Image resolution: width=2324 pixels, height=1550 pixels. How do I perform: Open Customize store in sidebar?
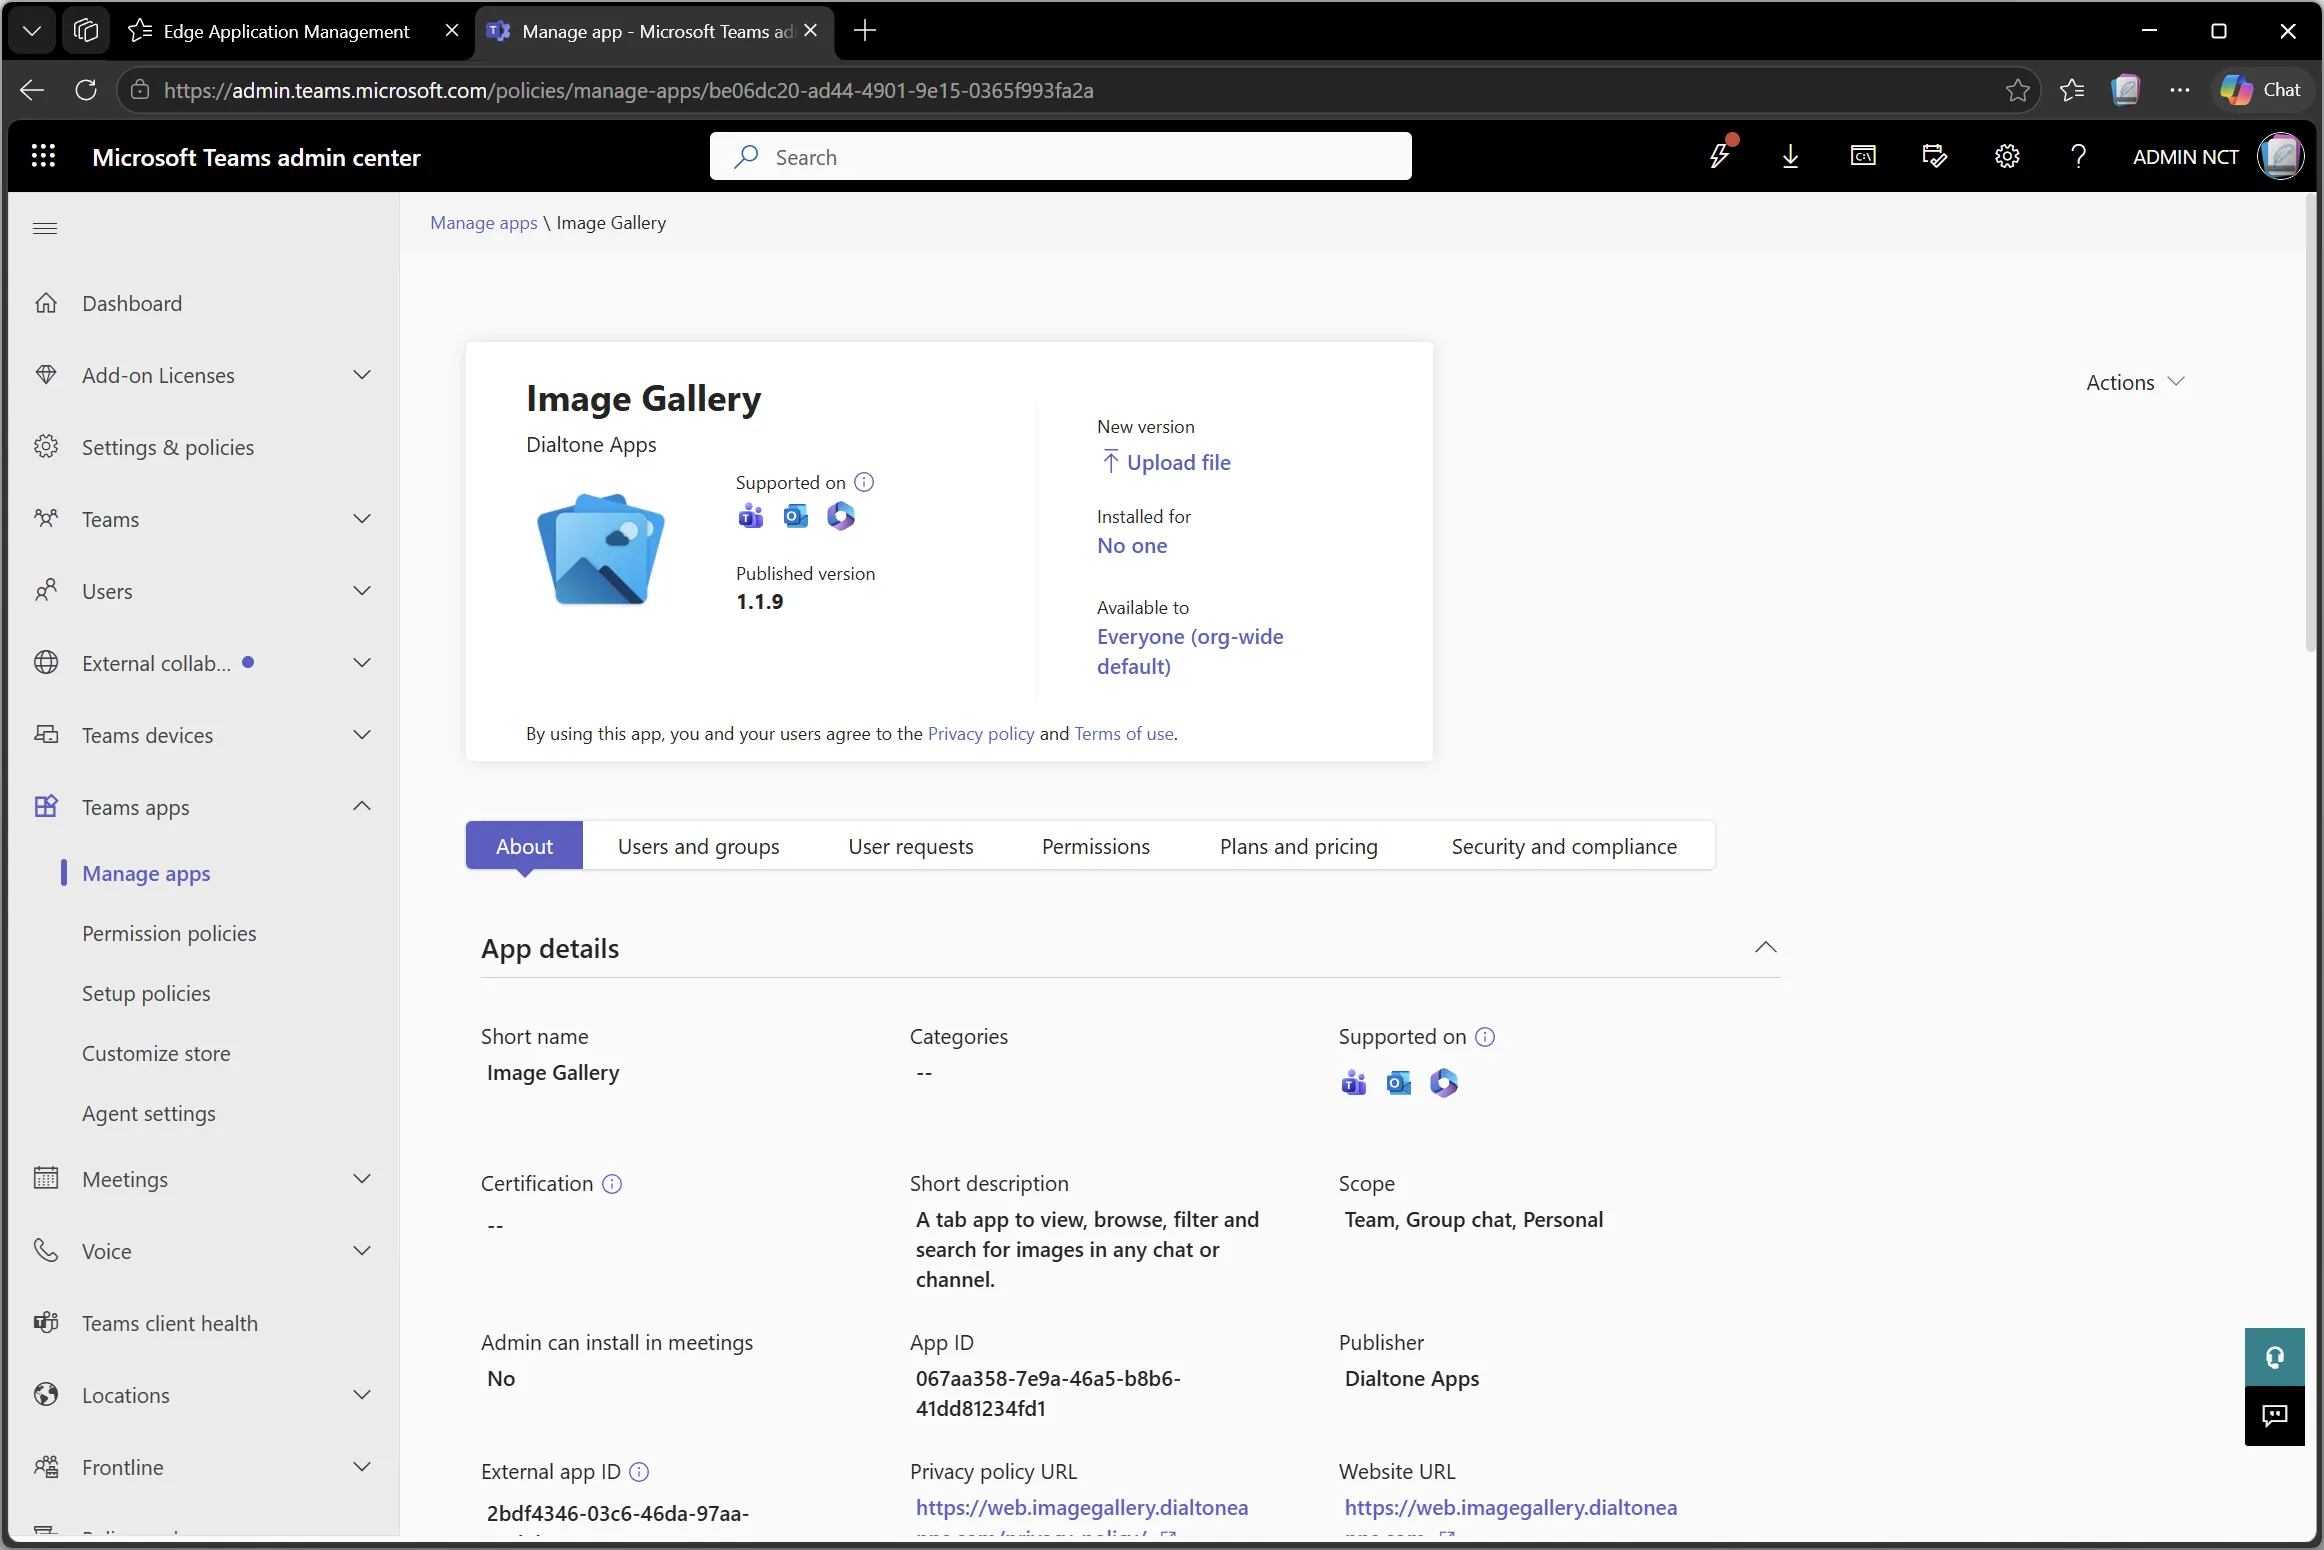[156, 1053]
